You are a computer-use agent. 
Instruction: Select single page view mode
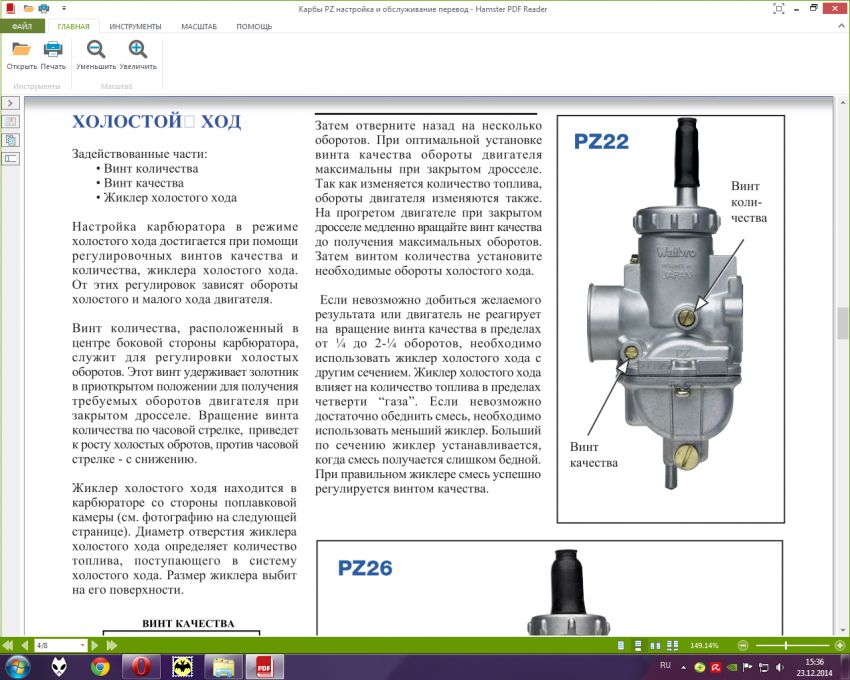click(x=621, y=645)
